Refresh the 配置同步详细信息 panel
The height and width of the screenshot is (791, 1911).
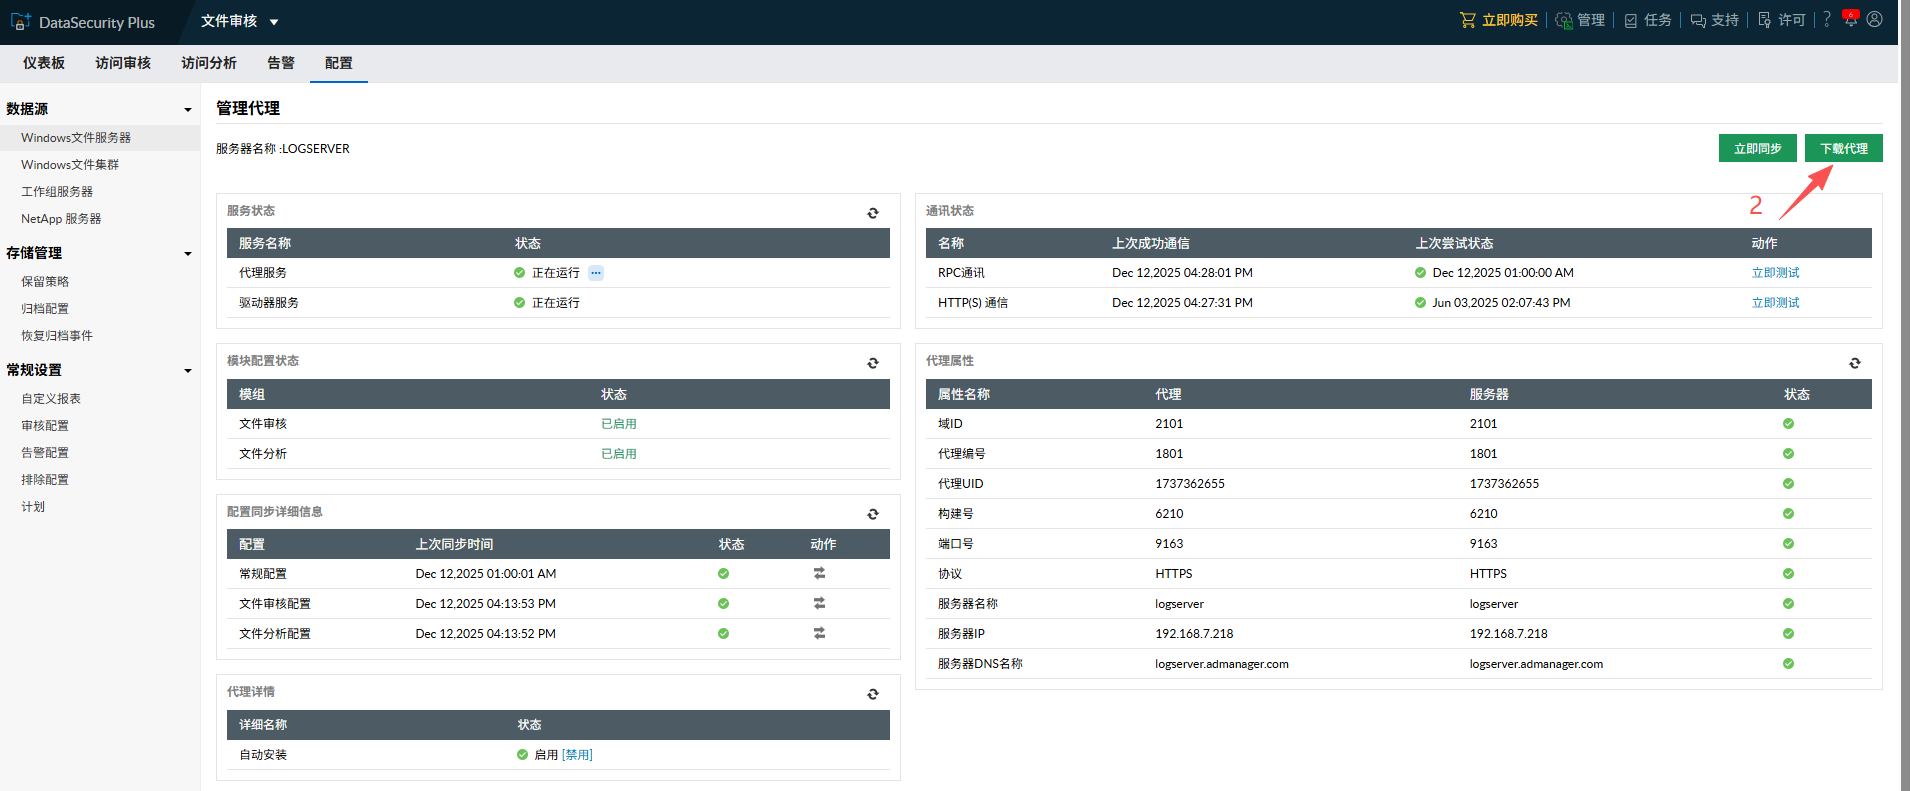click(872, 514)
